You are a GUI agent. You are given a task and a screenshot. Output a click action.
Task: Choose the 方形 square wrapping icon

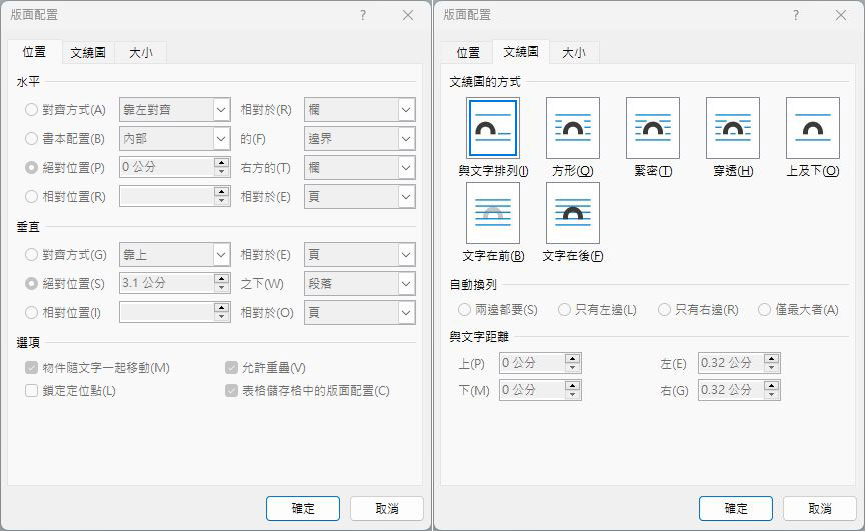(572, 129)
